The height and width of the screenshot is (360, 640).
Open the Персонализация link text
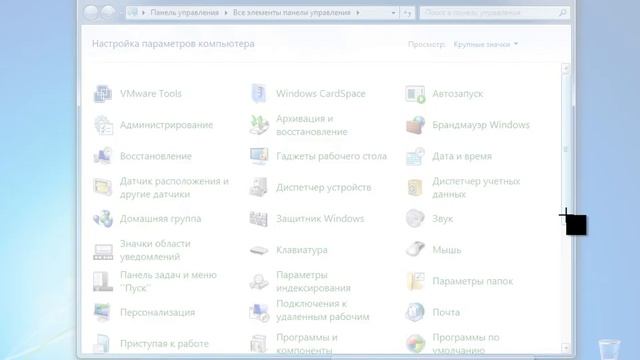coord(157,313)
